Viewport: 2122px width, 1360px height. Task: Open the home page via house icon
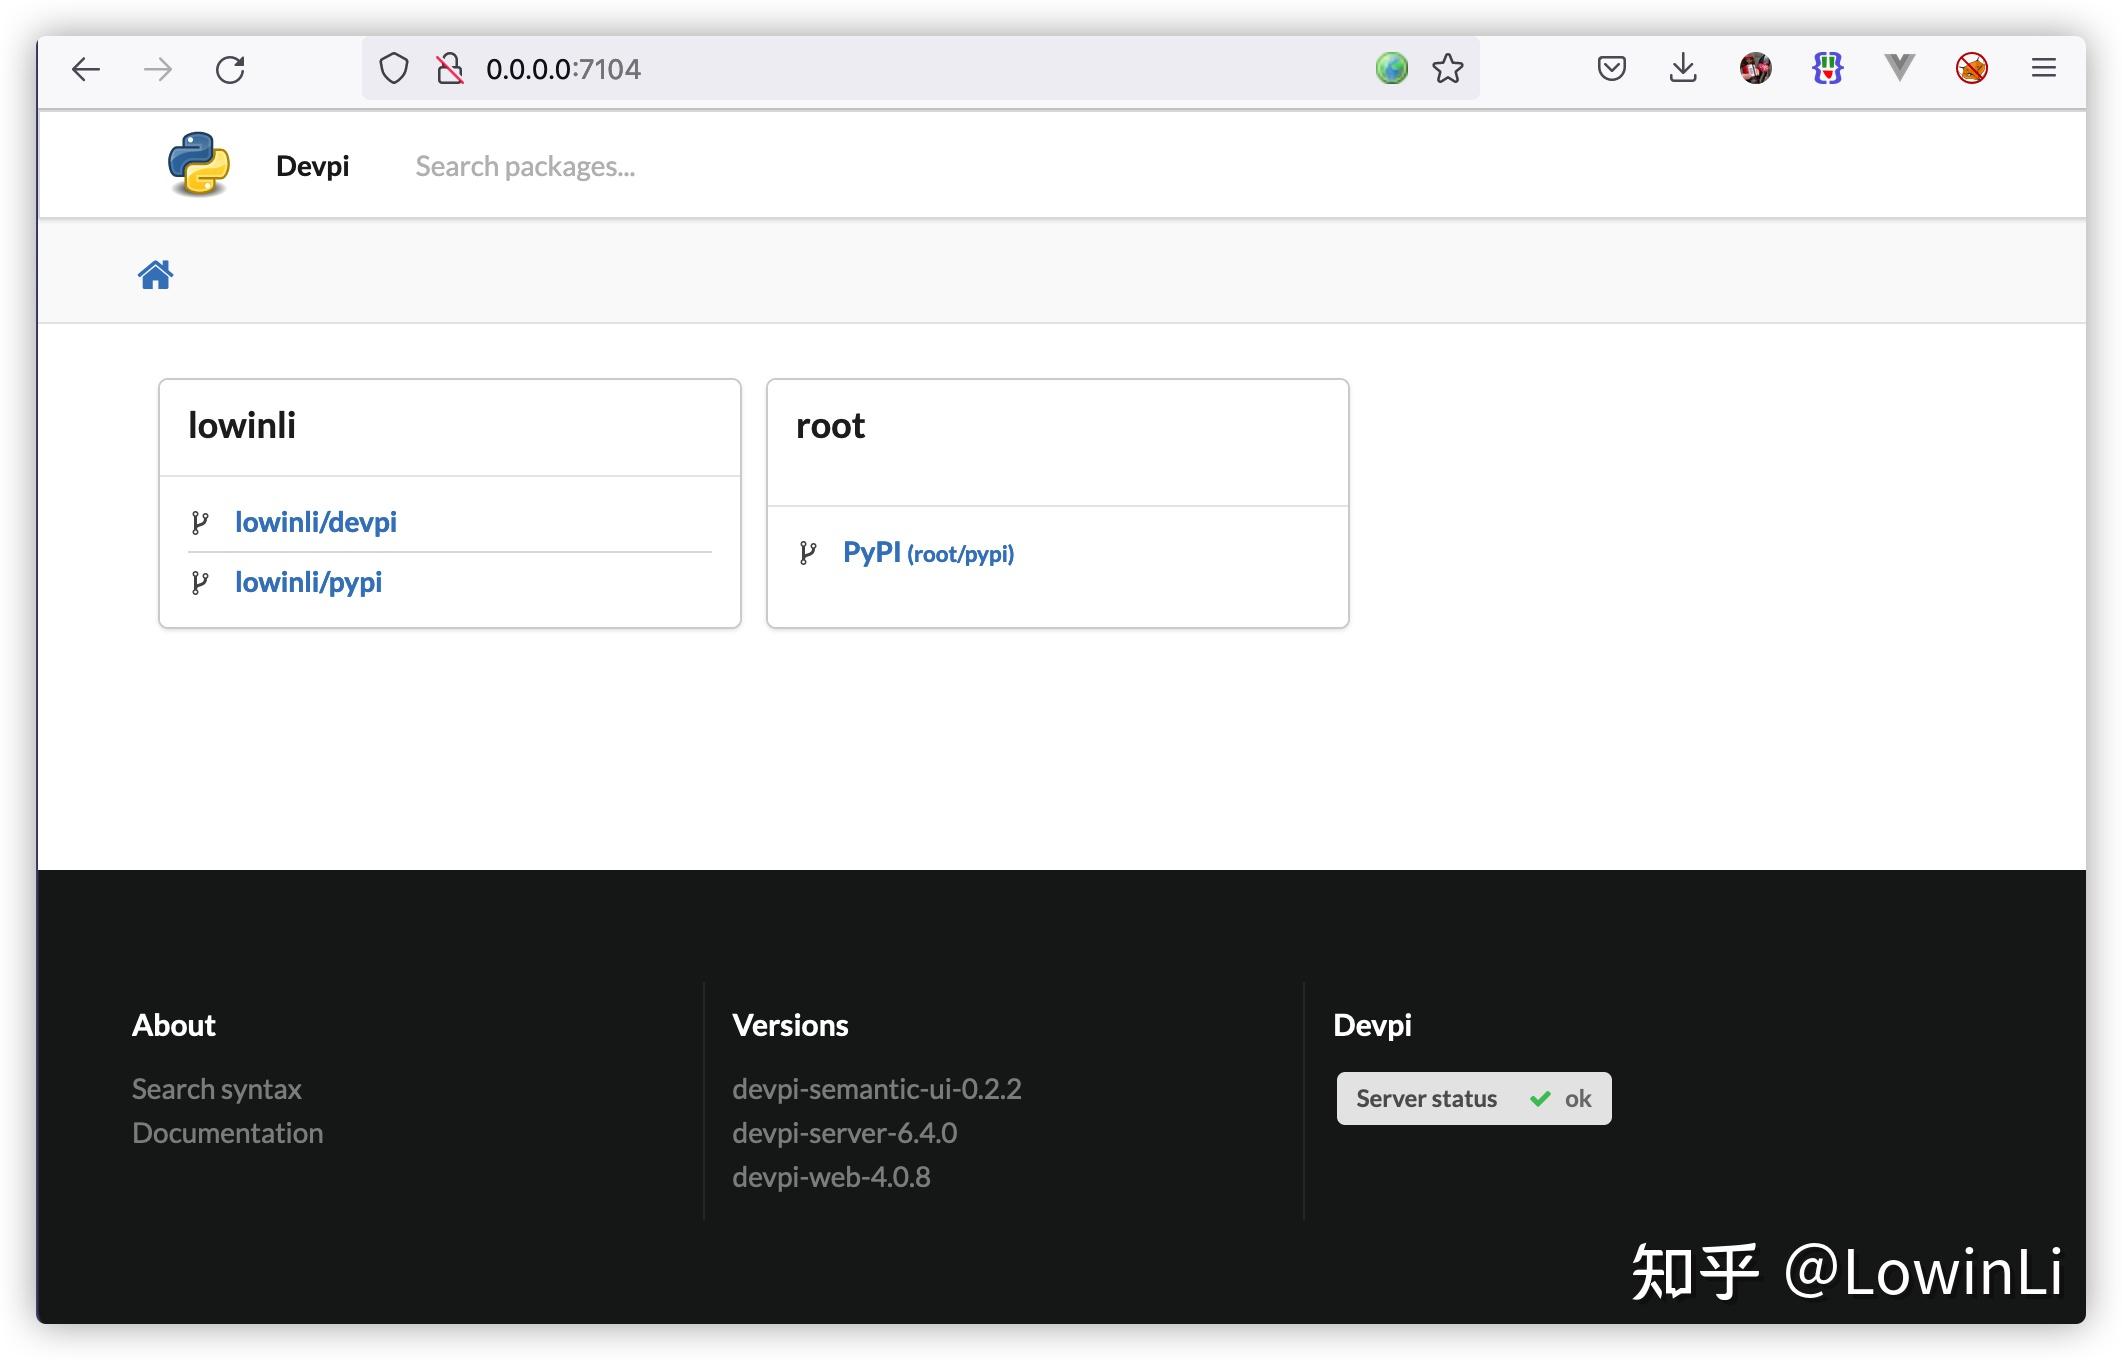point(156,272)
